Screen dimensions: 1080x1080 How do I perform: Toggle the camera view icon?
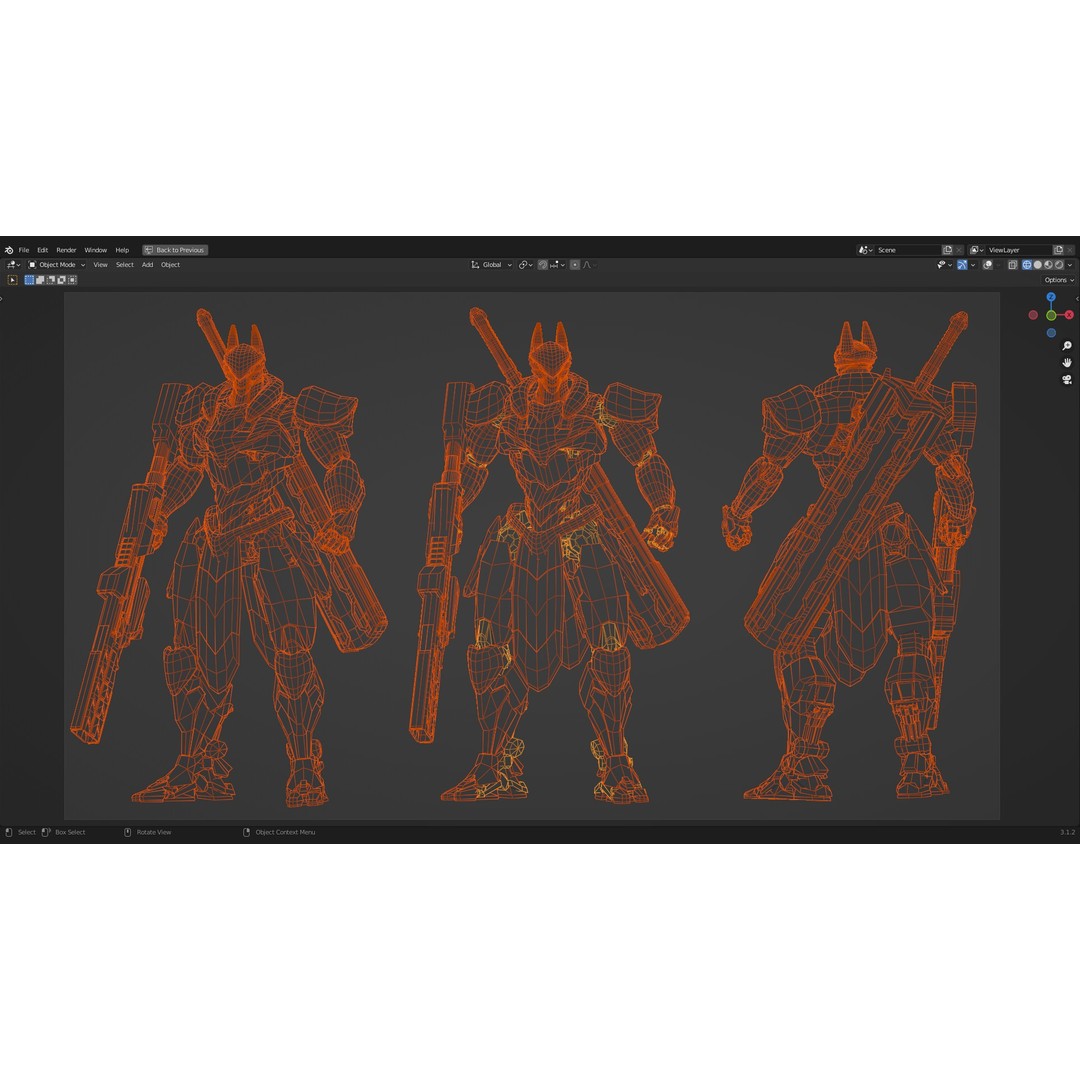pyautogui.click(x=1067, y=380)
